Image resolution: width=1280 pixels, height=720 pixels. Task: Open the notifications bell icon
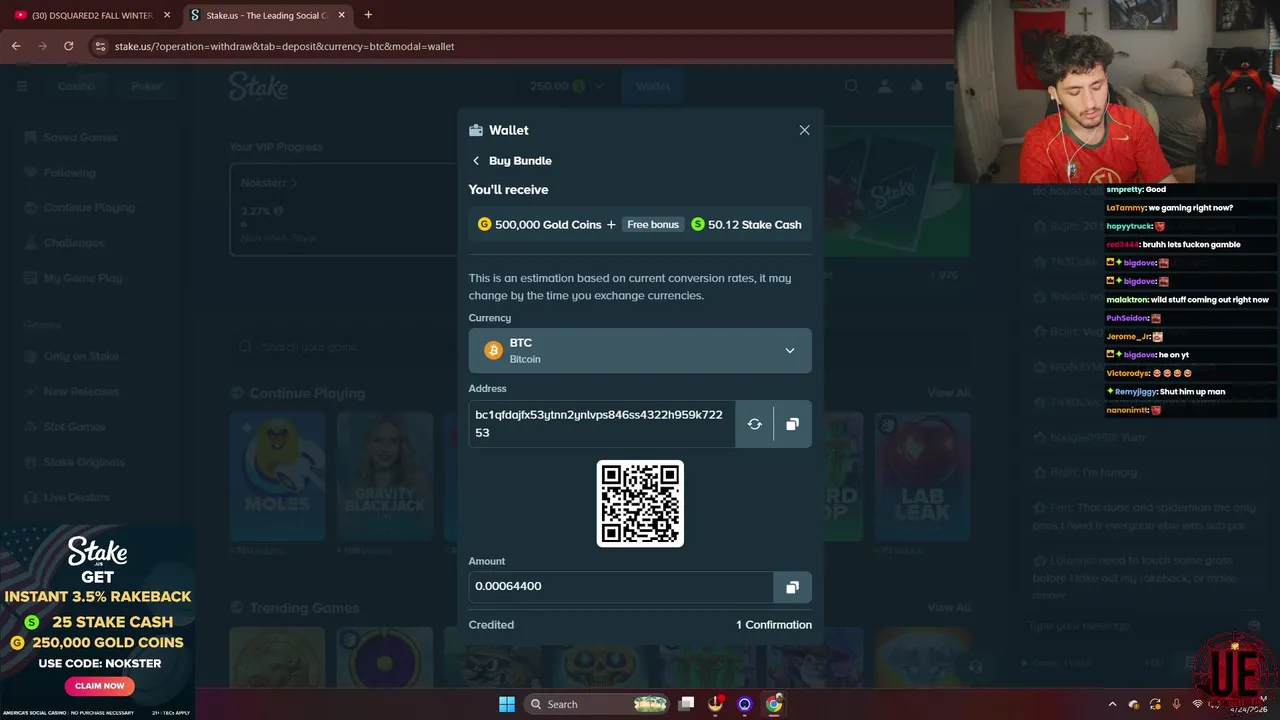point(916,86)
